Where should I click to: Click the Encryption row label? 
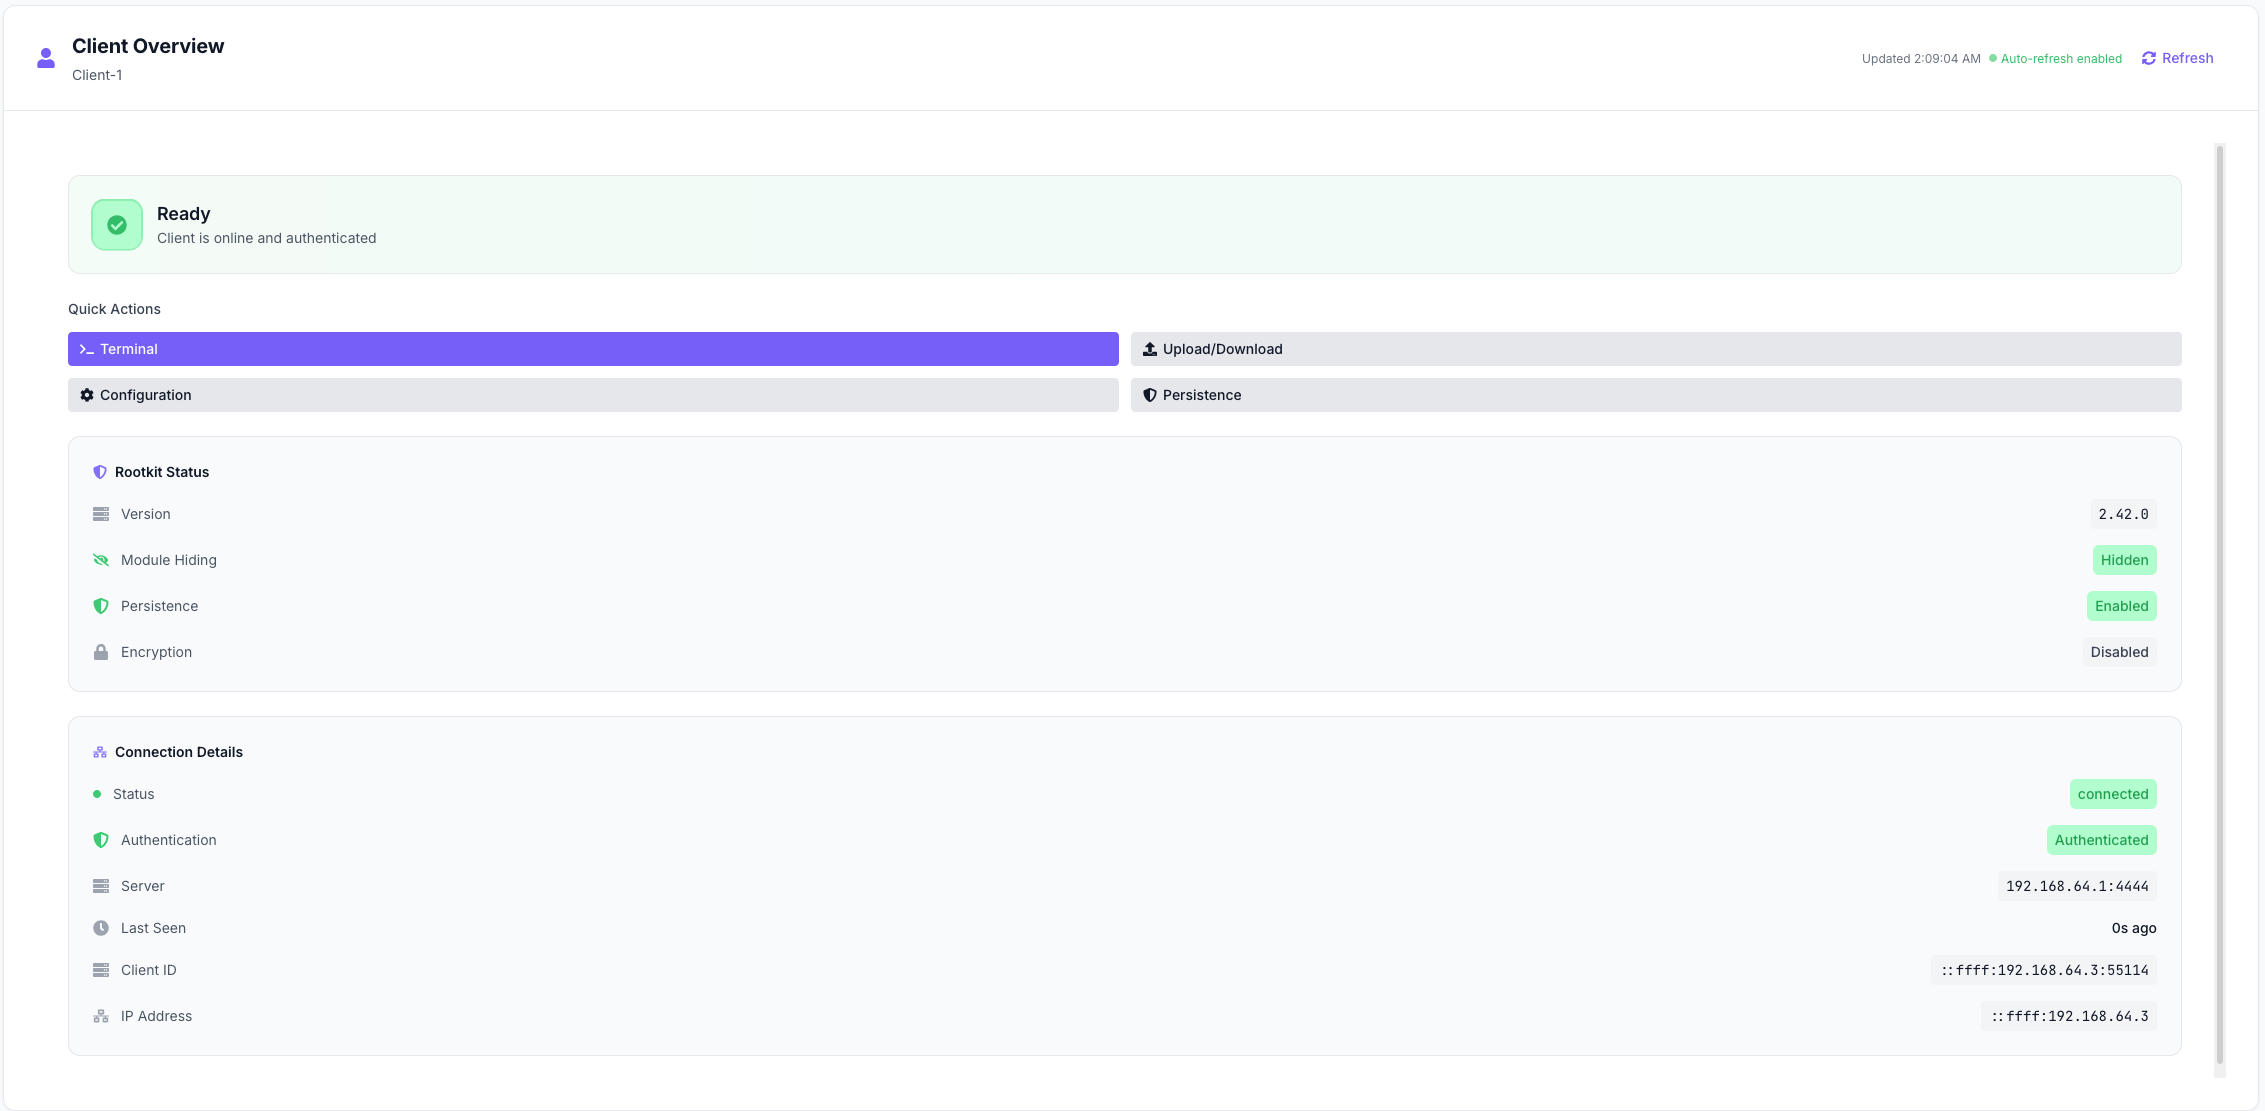coord(156,652)
